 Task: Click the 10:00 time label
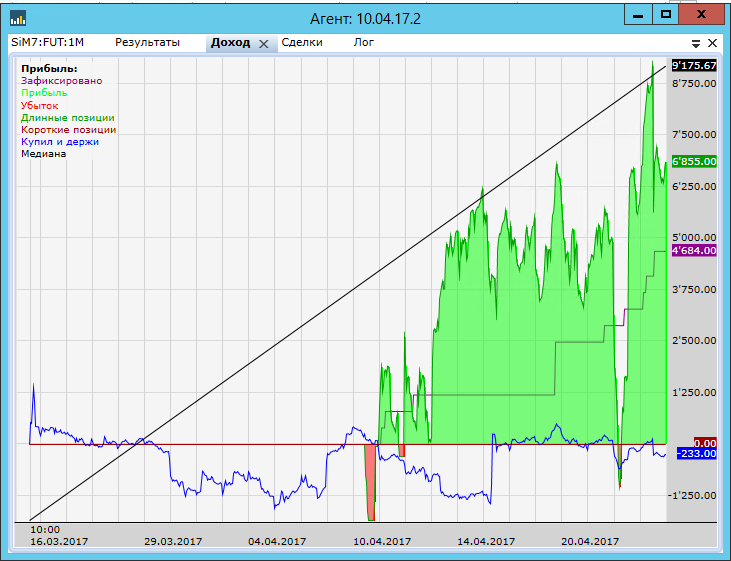45,530
